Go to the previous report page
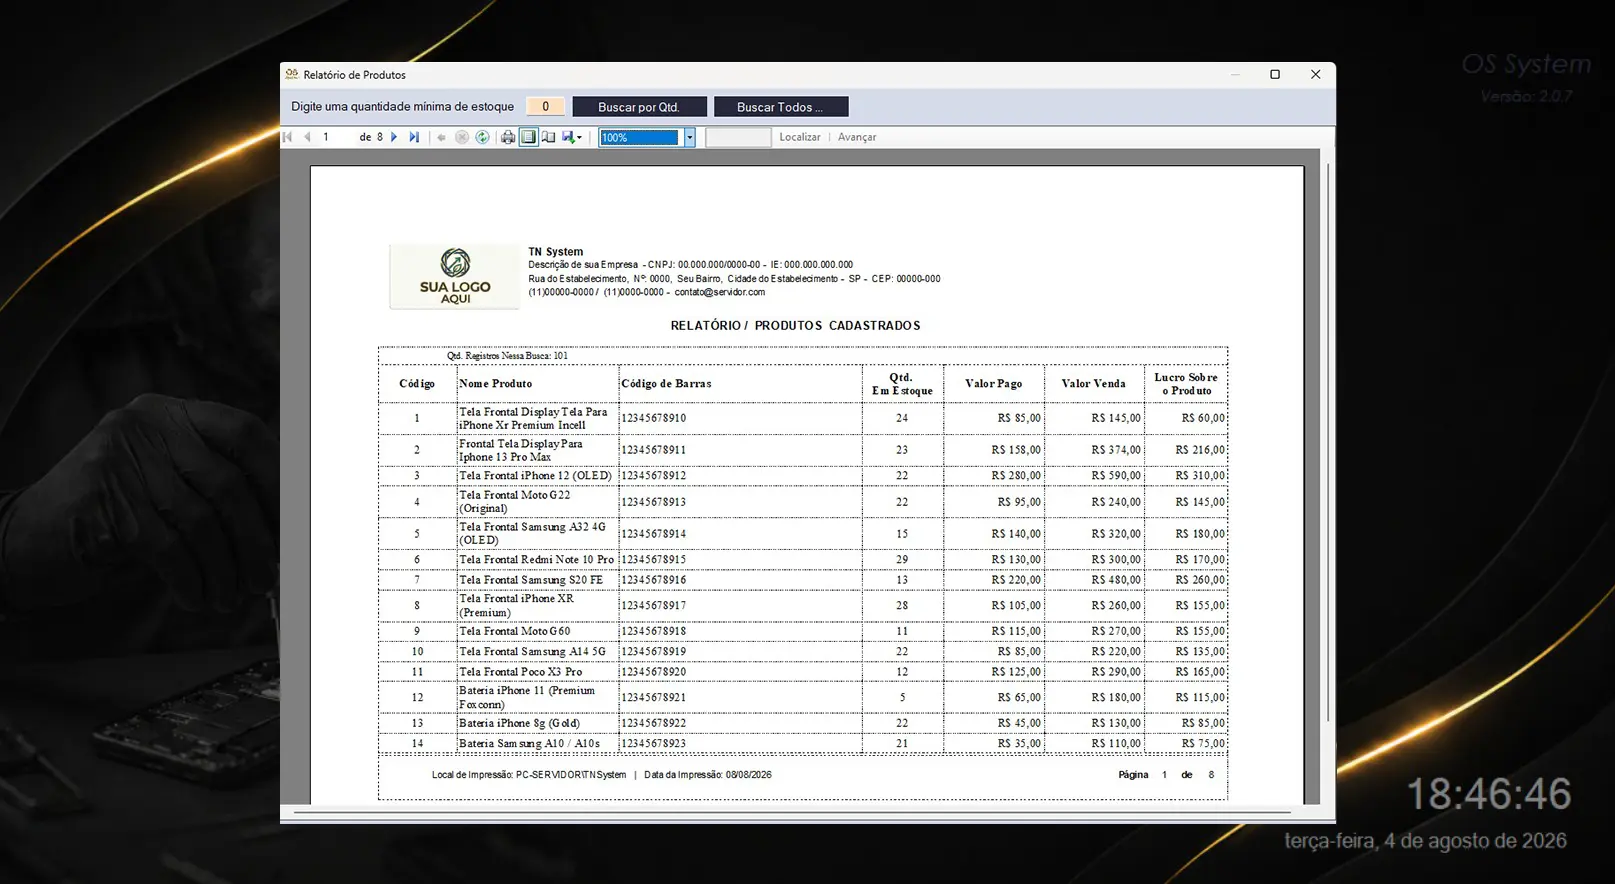 click(308, 137)
